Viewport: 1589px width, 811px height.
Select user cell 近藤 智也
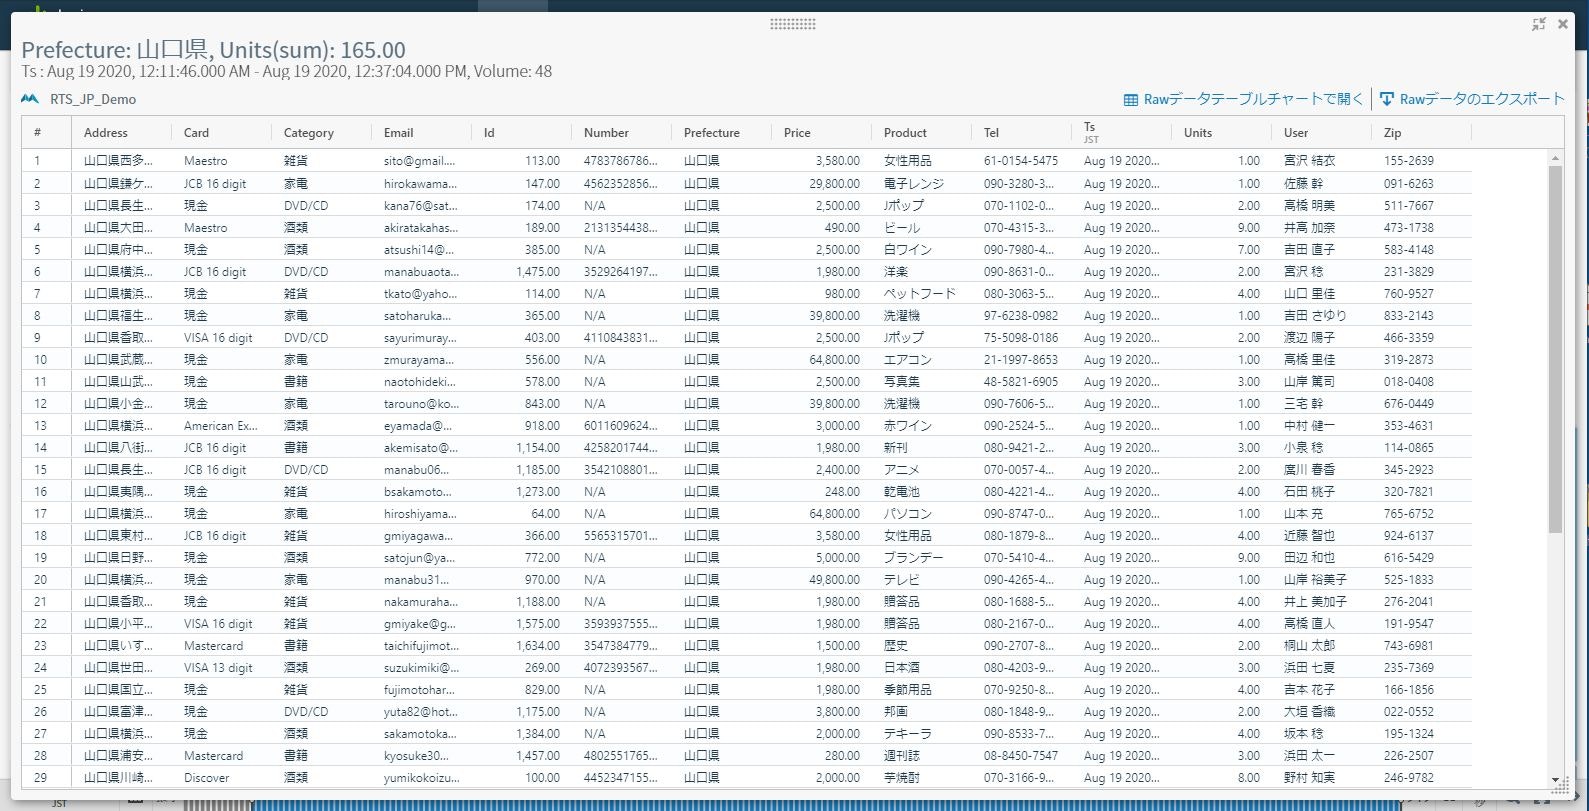[1309, 535]
